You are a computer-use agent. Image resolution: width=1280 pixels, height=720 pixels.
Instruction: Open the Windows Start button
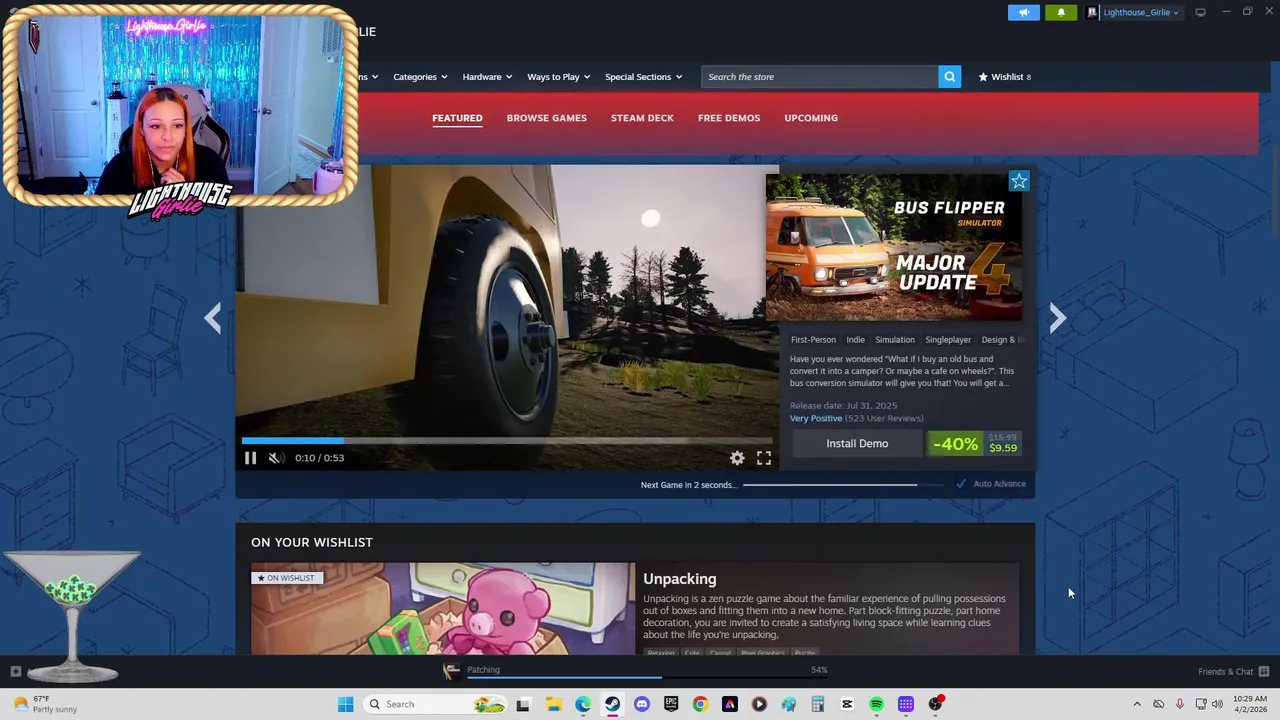(345, 704)
